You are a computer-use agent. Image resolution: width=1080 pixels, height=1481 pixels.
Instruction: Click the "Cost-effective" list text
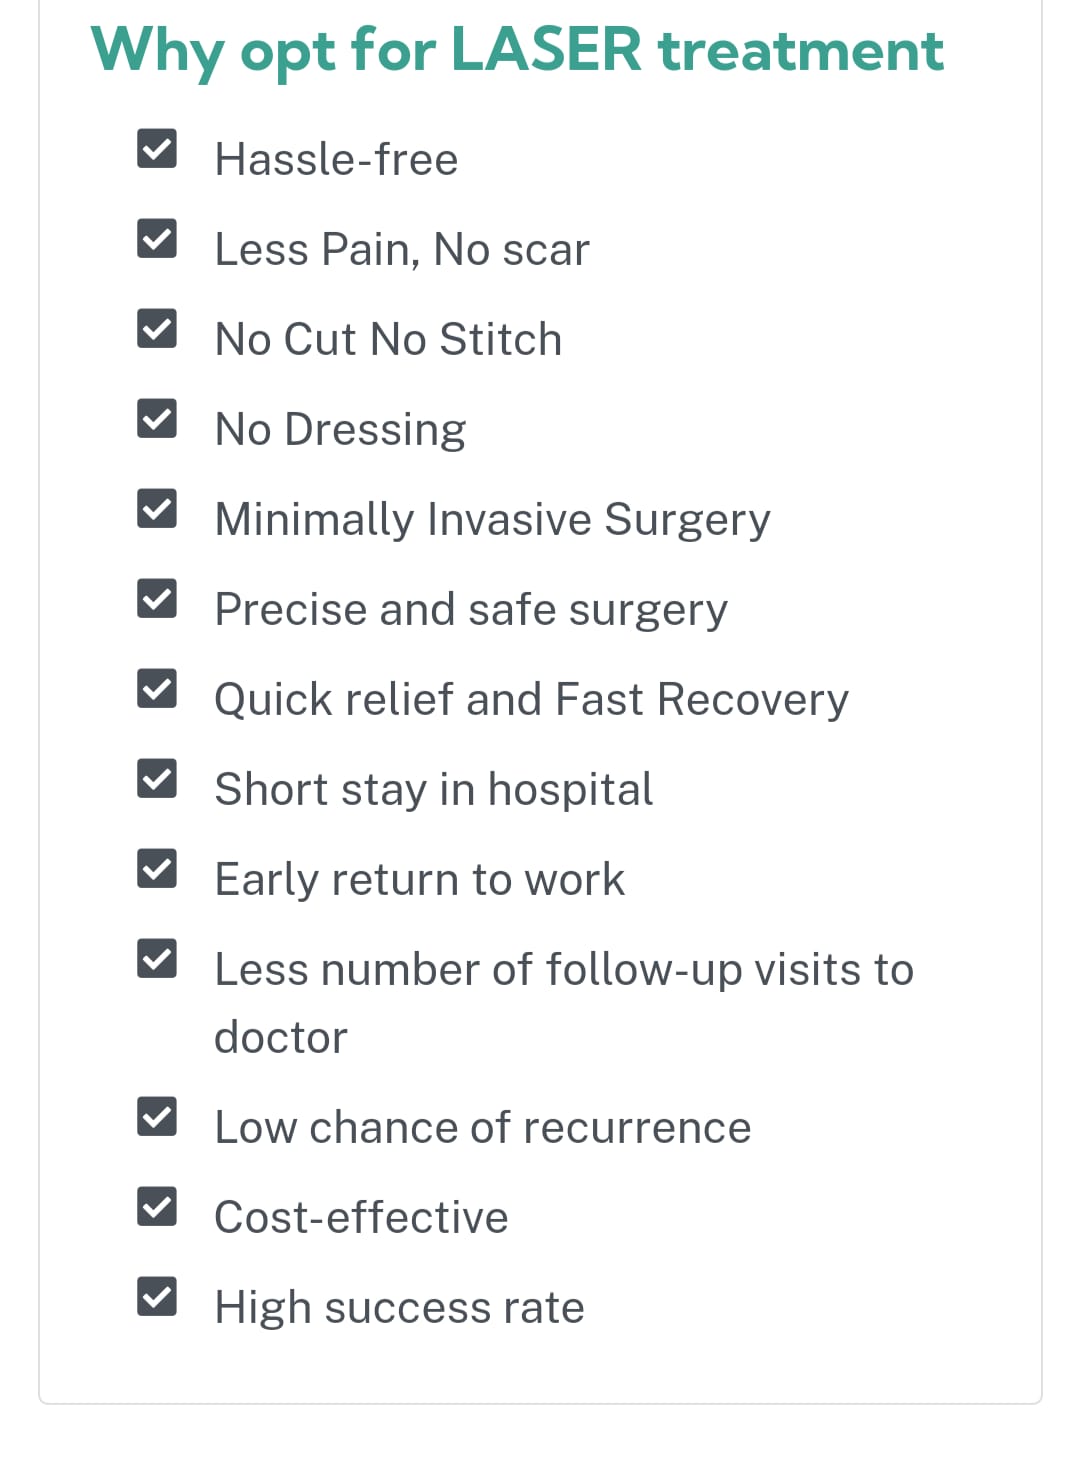pos(361,1218)
